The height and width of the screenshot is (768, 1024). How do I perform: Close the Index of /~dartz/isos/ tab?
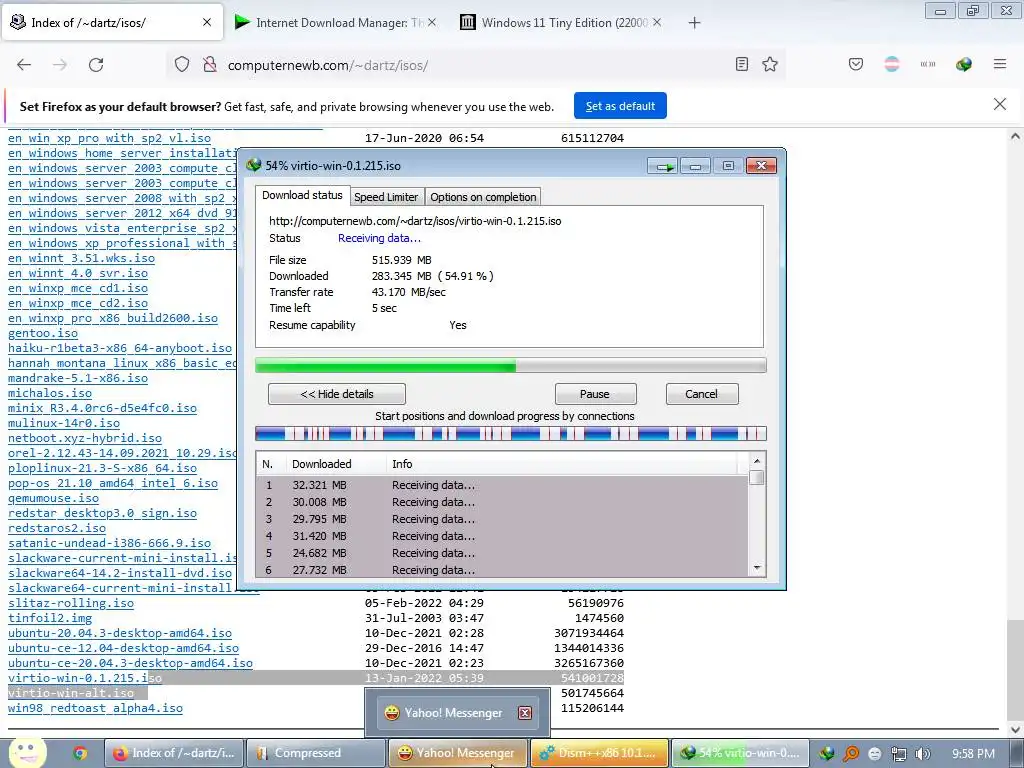tap(207, 22)
